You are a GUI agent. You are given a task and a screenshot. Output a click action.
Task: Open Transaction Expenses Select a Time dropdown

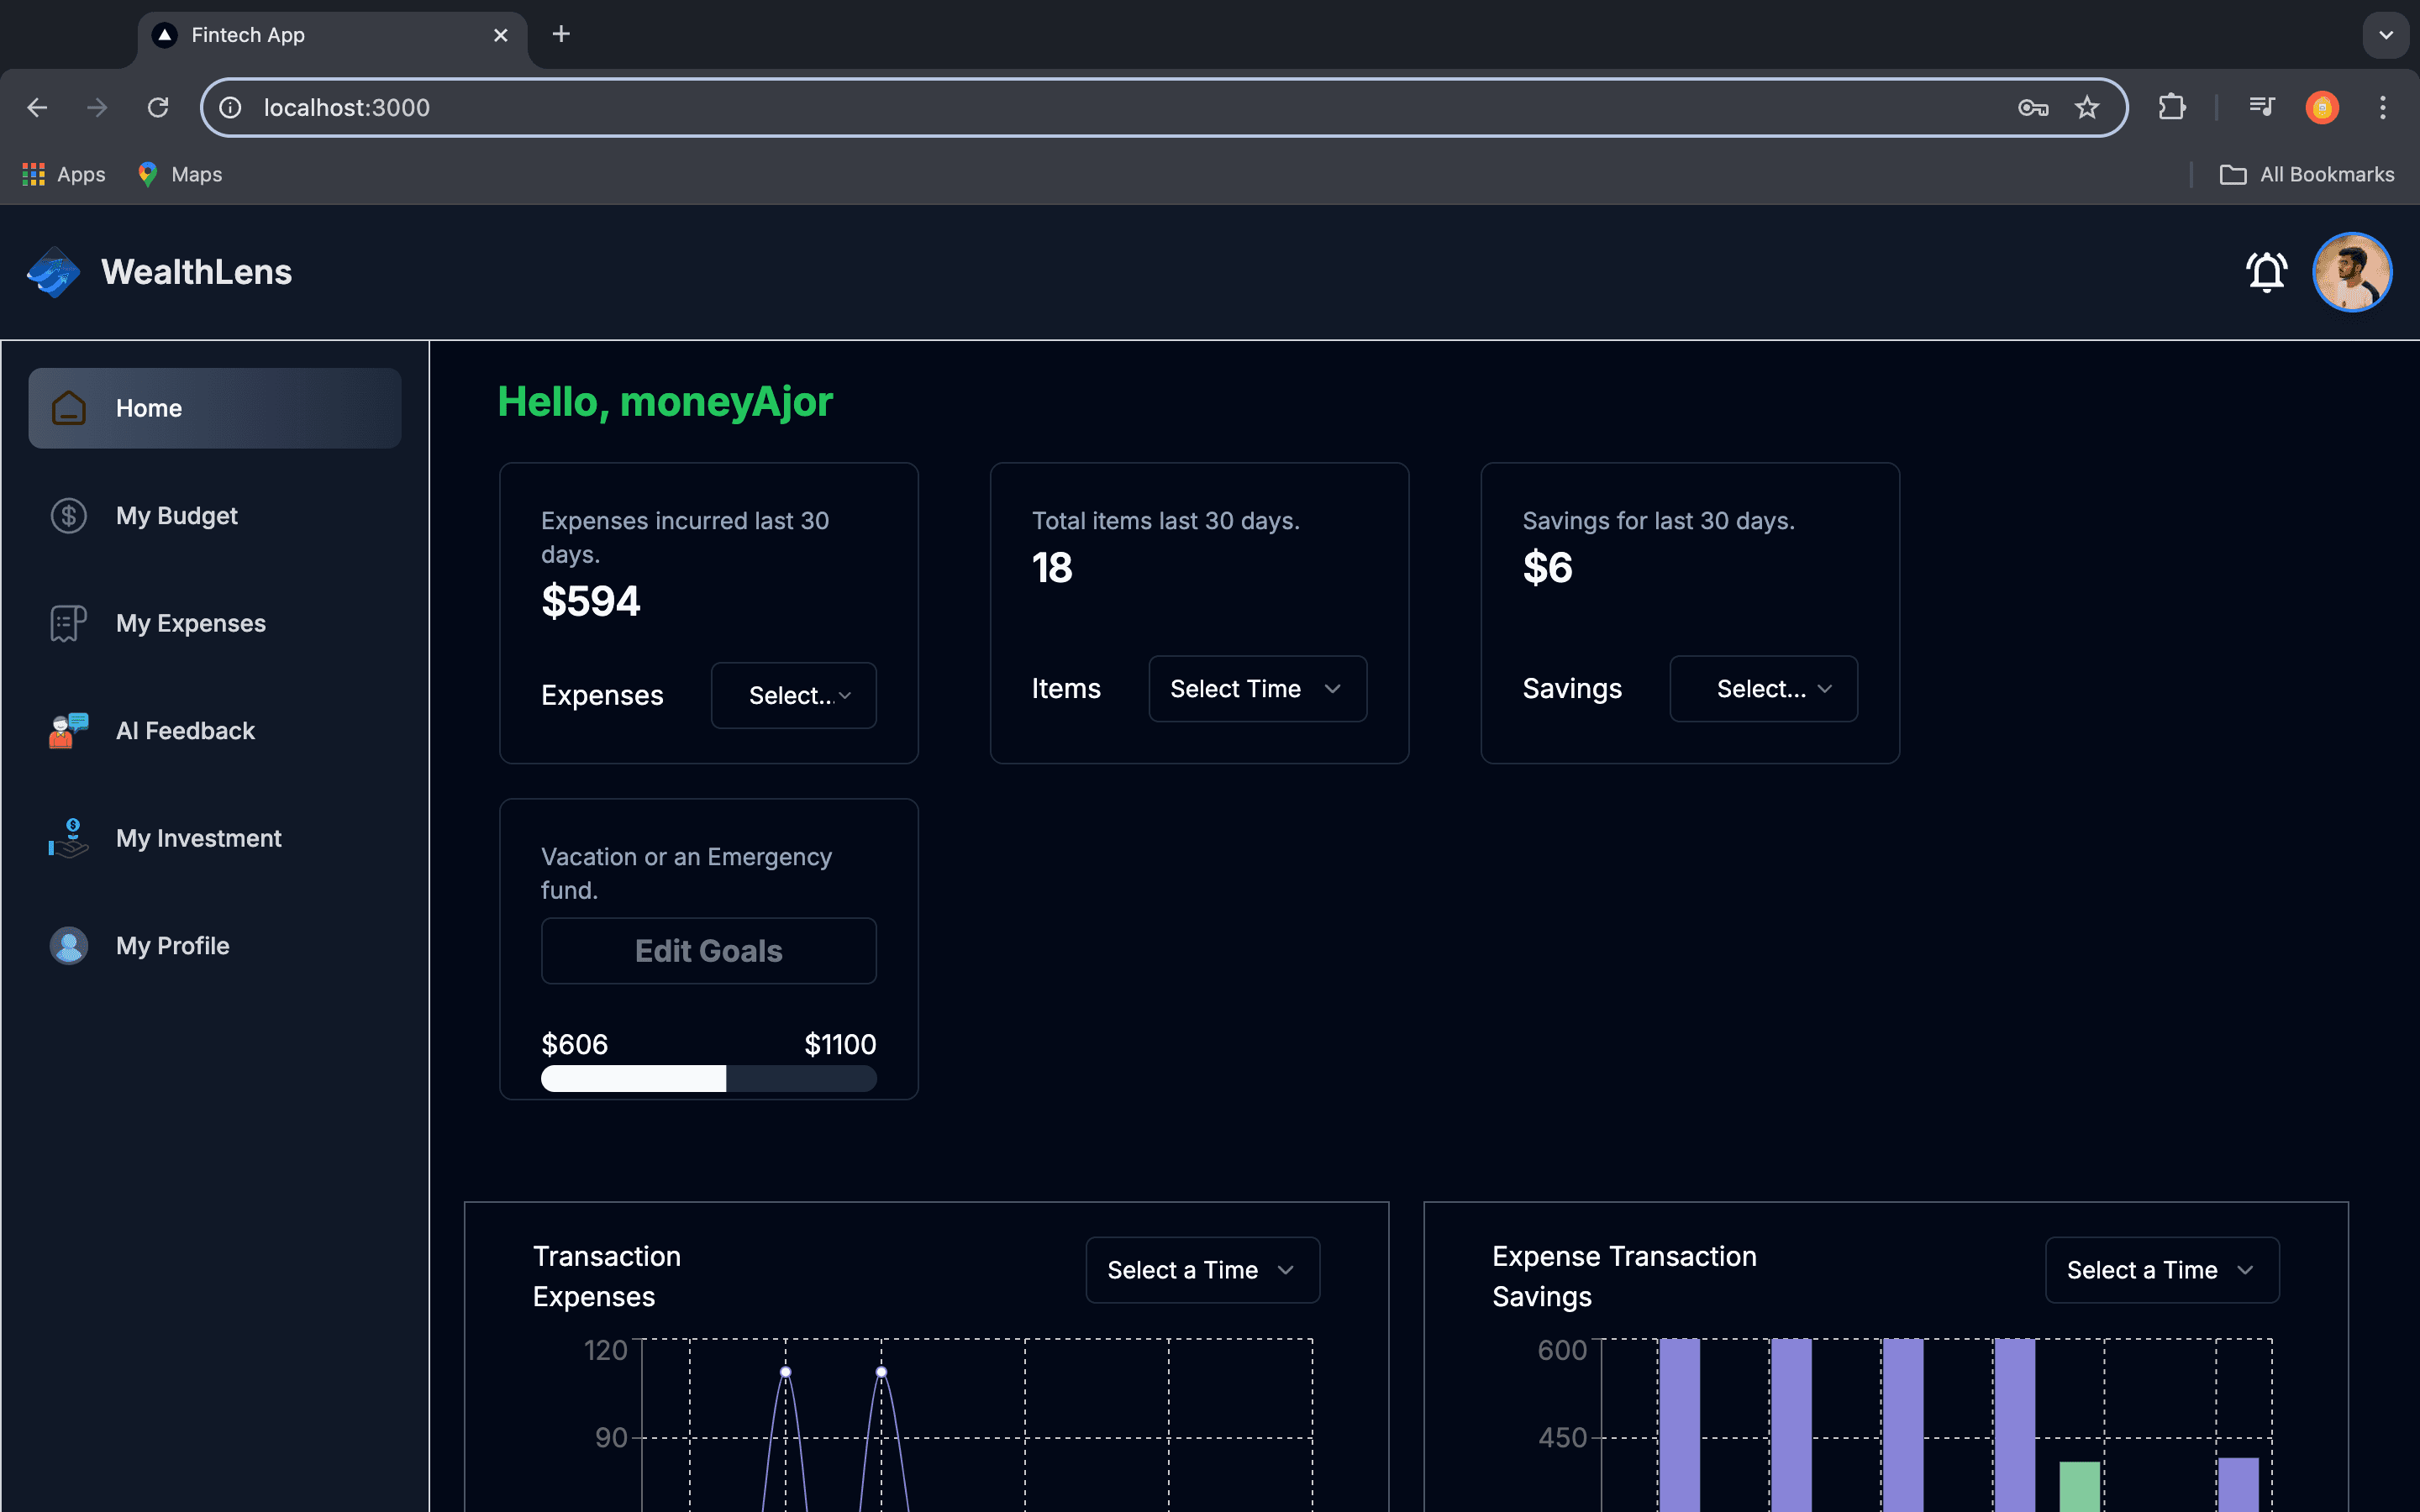pos(1202,1270)
